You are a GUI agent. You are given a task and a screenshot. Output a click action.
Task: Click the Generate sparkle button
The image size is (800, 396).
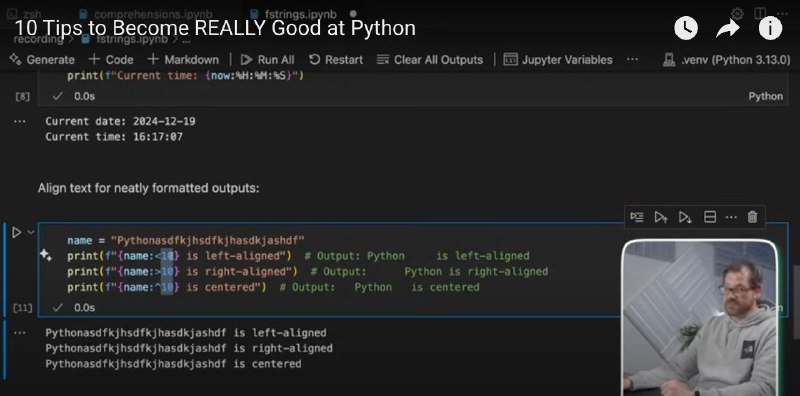pyautogui.click(x=42, y=60)
